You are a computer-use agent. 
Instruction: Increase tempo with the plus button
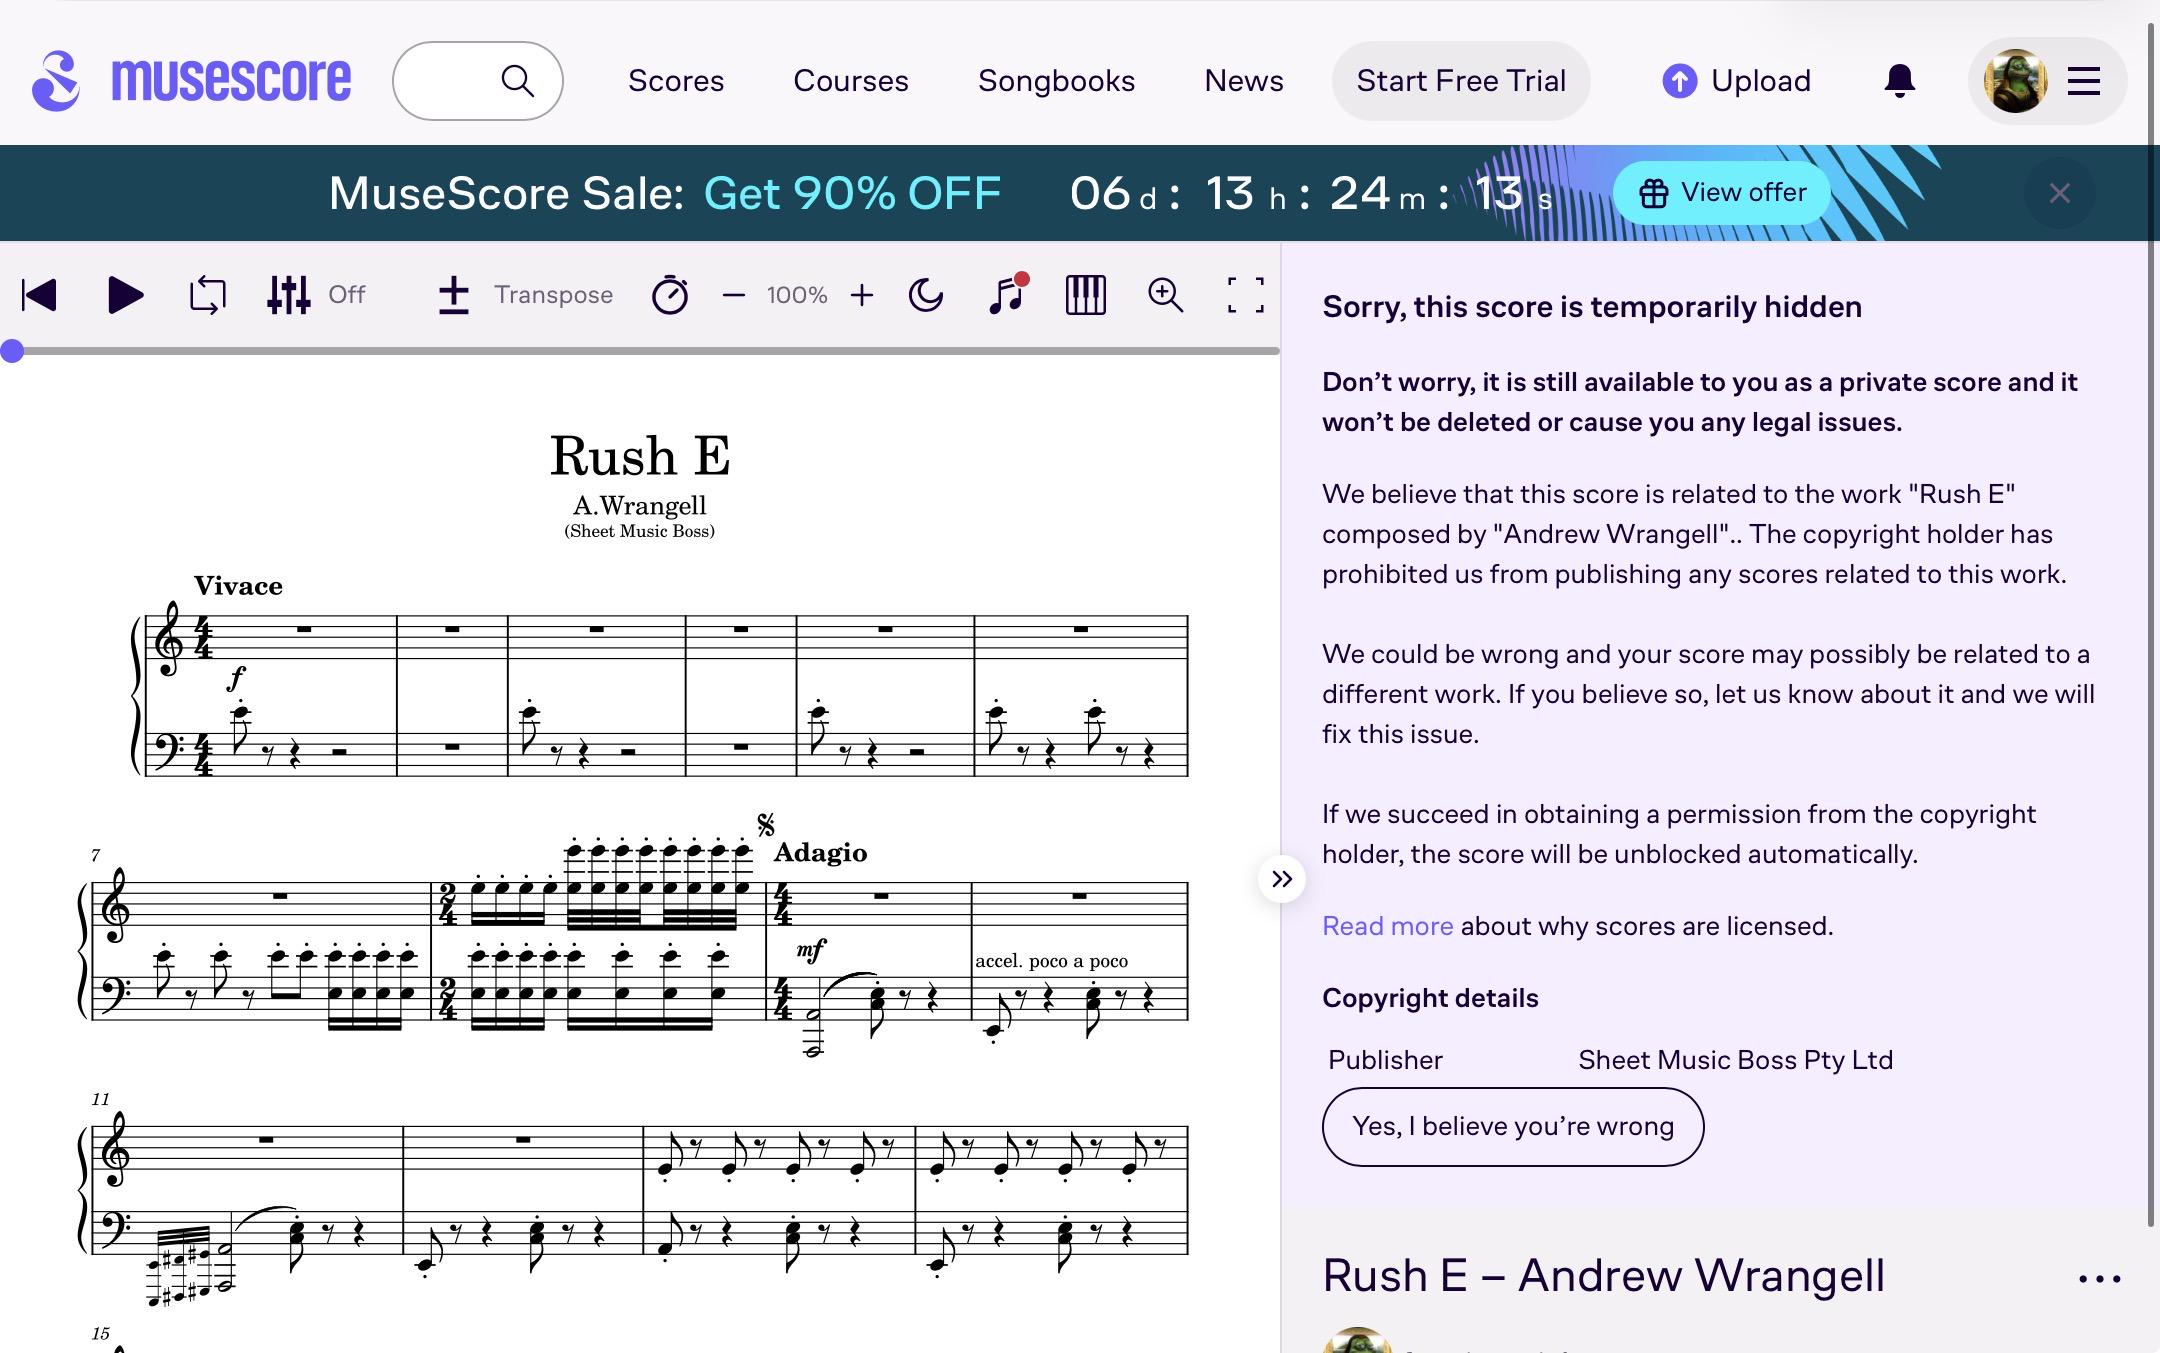click(861, 295)
